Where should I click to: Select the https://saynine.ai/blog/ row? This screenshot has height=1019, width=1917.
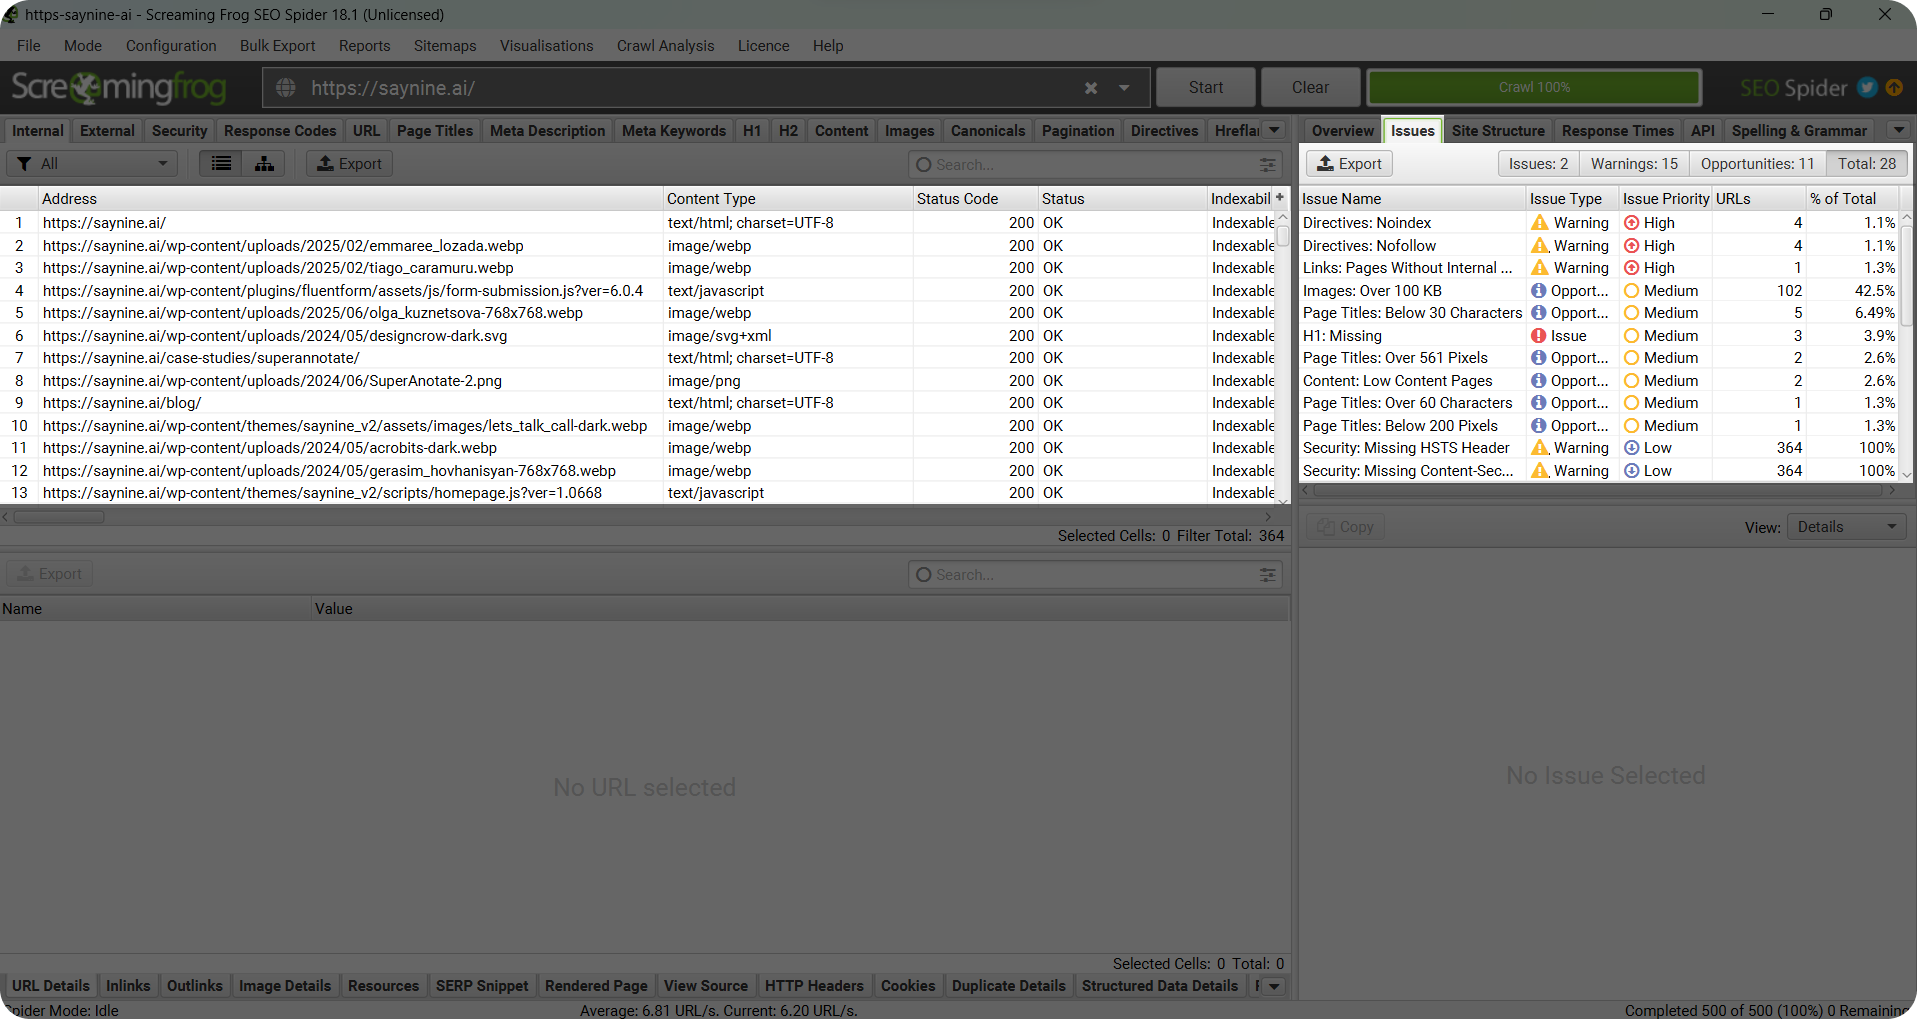(638, 403)
